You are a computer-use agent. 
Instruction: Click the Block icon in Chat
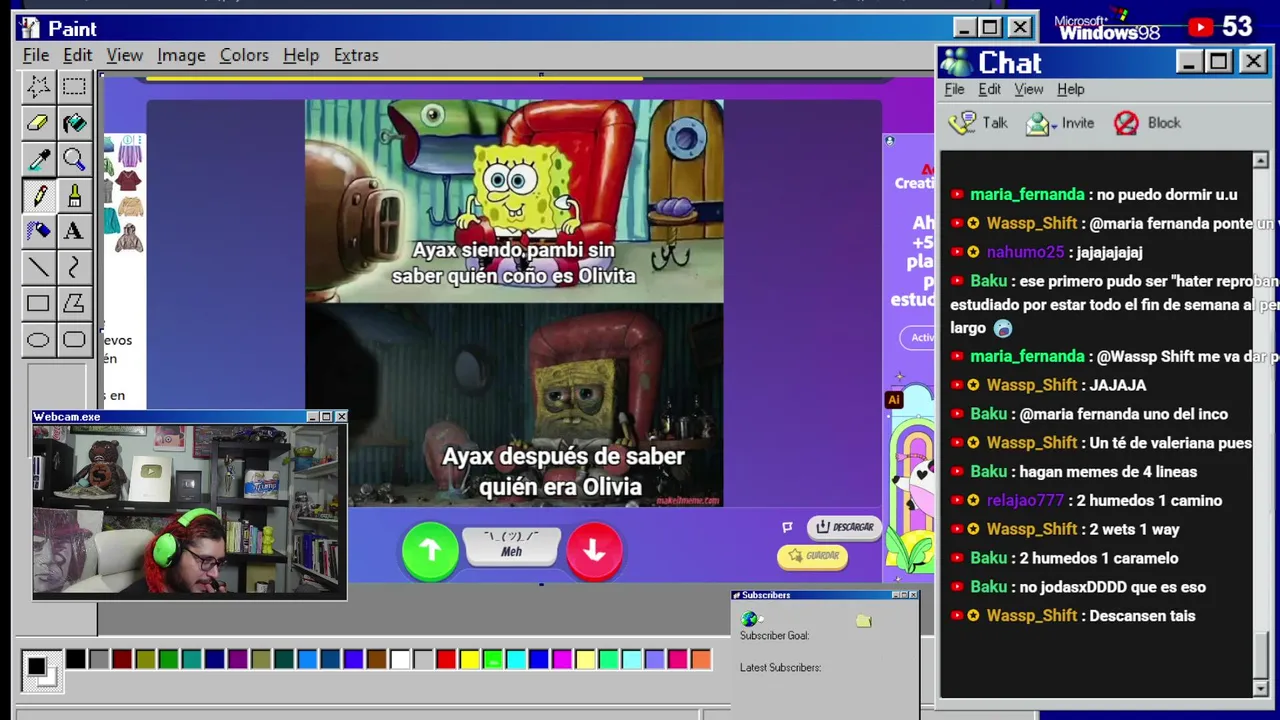coord(1126,123)
